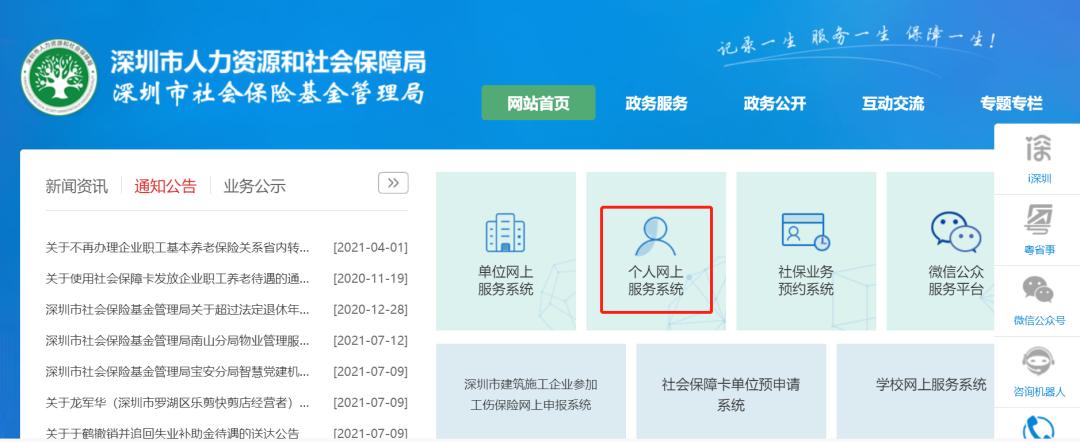Screen dimensions: 1080x442
Task: Switch to the 新闻资讯 tab
Action: coord(77,186)
